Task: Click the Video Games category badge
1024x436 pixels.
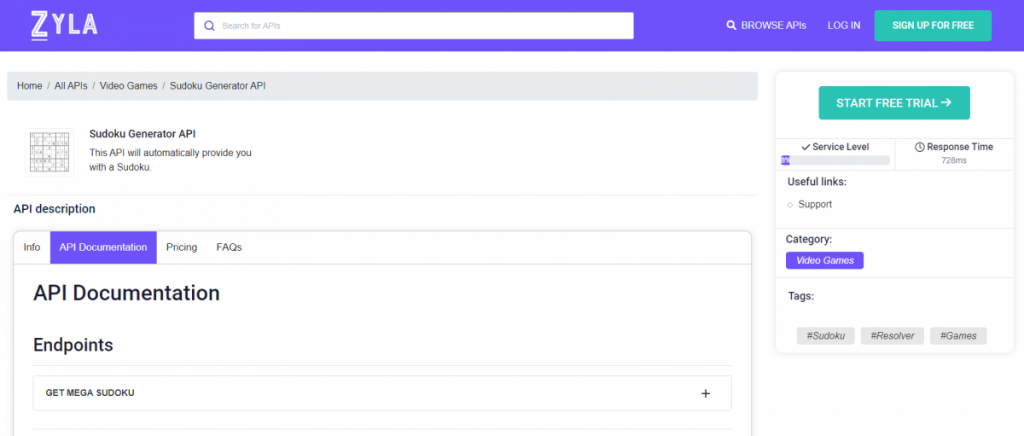Action: click(x=825, y=260)
